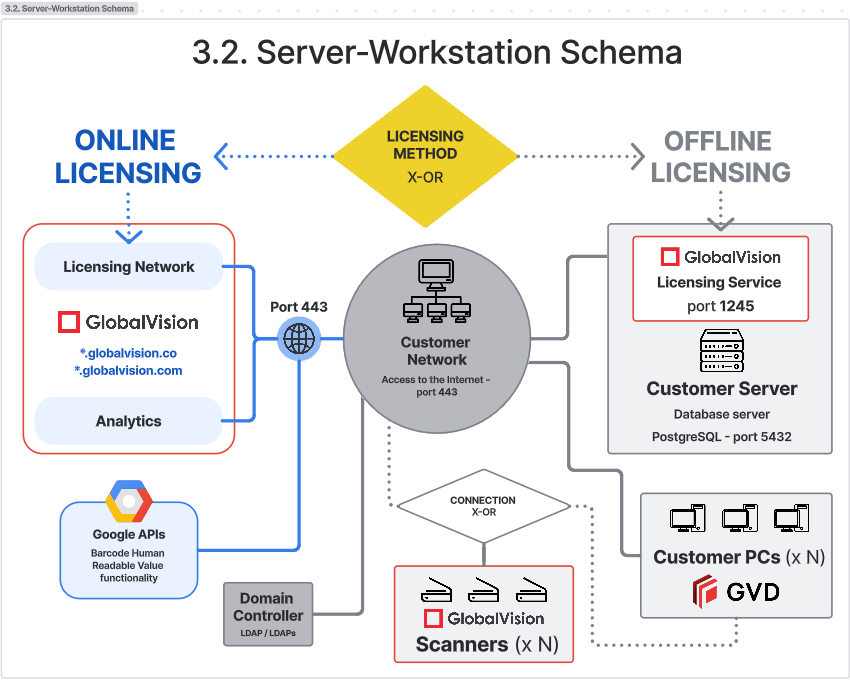The height and width of the screenshot is (680, 850).
Task: Select the Google APIs hexagon logo
Action: tap(129, 504)
